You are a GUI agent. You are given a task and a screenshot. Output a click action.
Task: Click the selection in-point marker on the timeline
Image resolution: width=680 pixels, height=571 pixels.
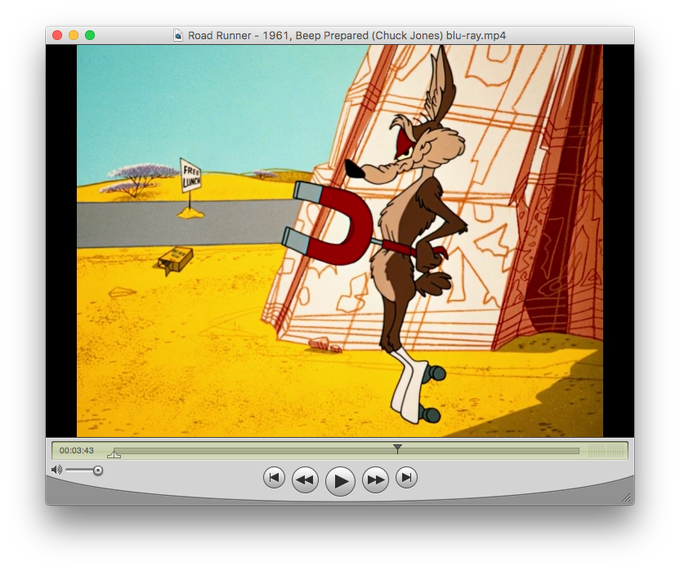[x=114, y=454]
